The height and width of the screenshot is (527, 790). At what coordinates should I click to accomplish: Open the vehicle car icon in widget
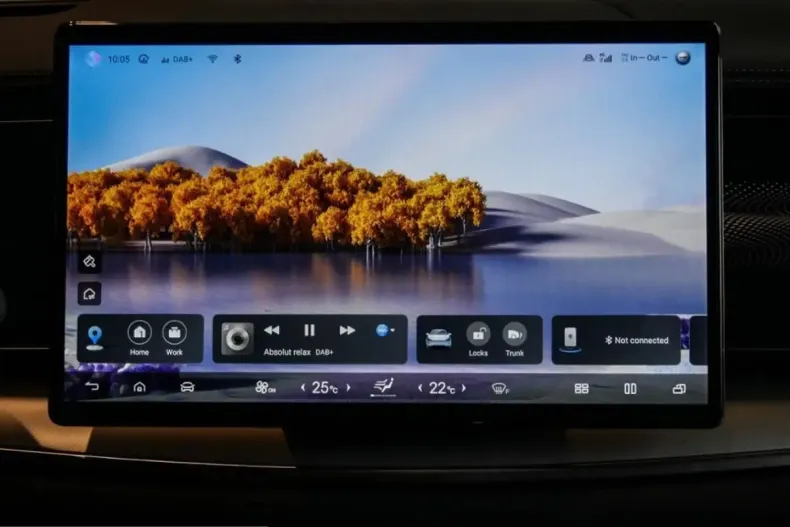click(x=438, y=338)
